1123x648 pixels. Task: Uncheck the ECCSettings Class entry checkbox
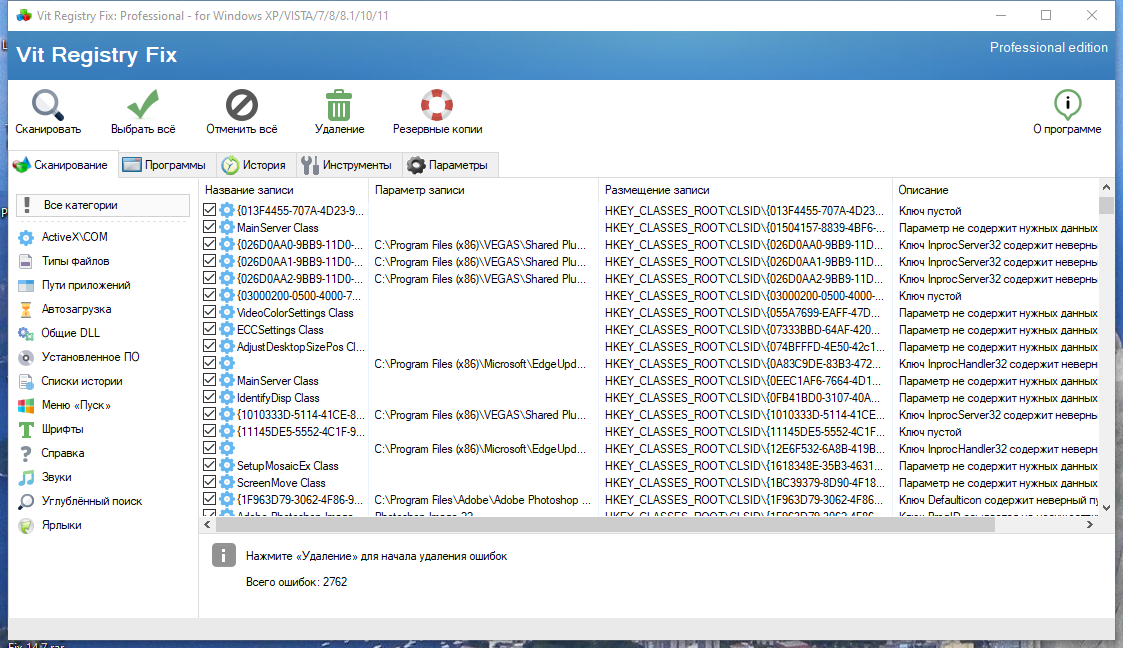pos(209,329)
